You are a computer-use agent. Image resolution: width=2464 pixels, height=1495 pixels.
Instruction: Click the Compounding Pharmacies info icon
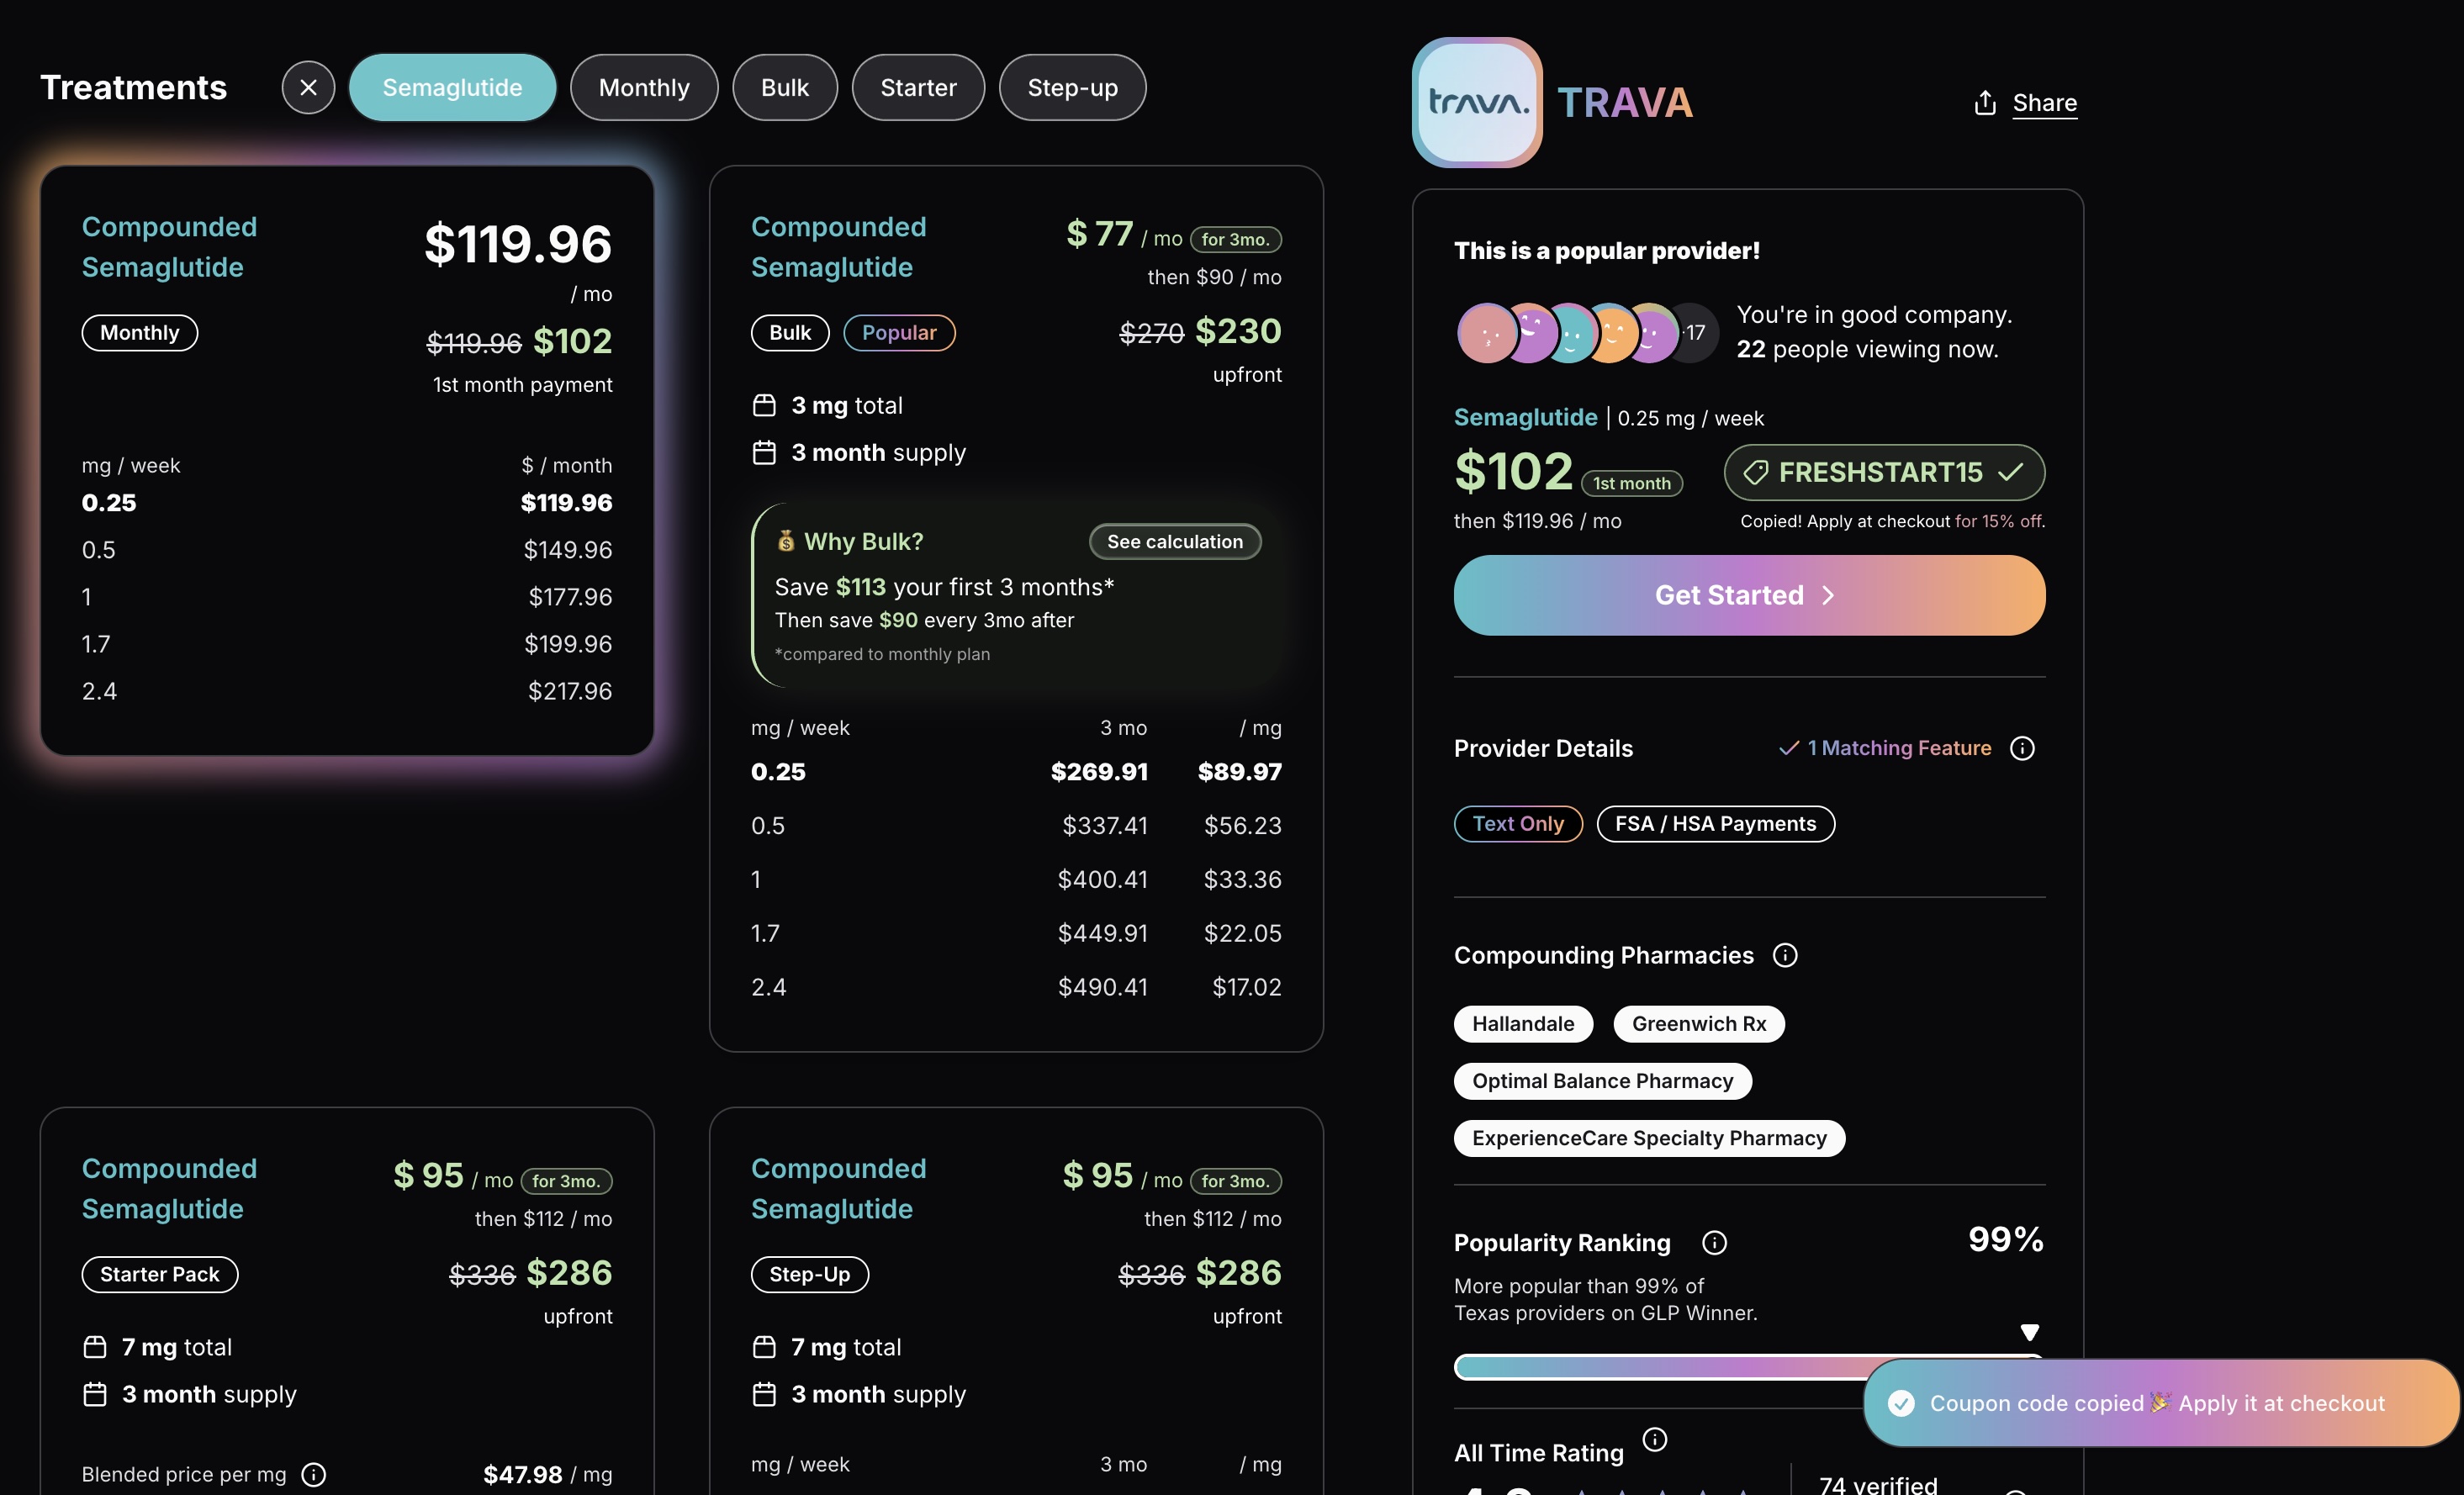click(x=1785, y=955)
